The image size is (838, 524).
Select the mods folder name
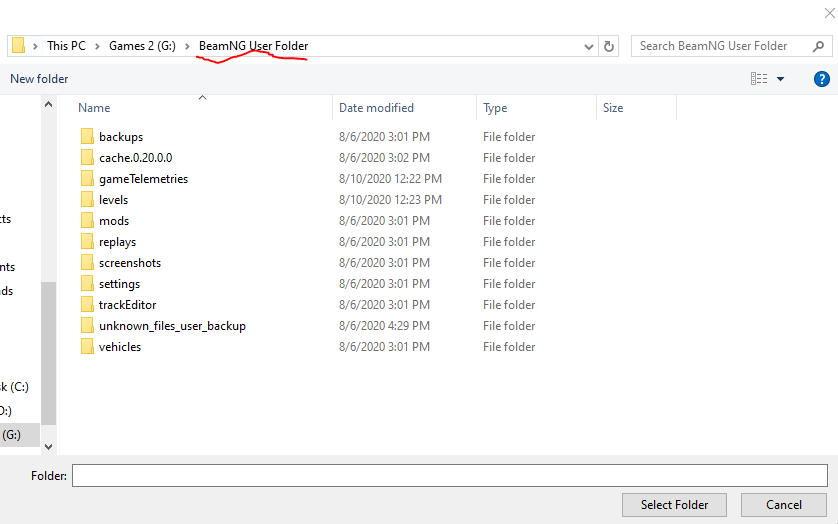(x=114, y=221)
